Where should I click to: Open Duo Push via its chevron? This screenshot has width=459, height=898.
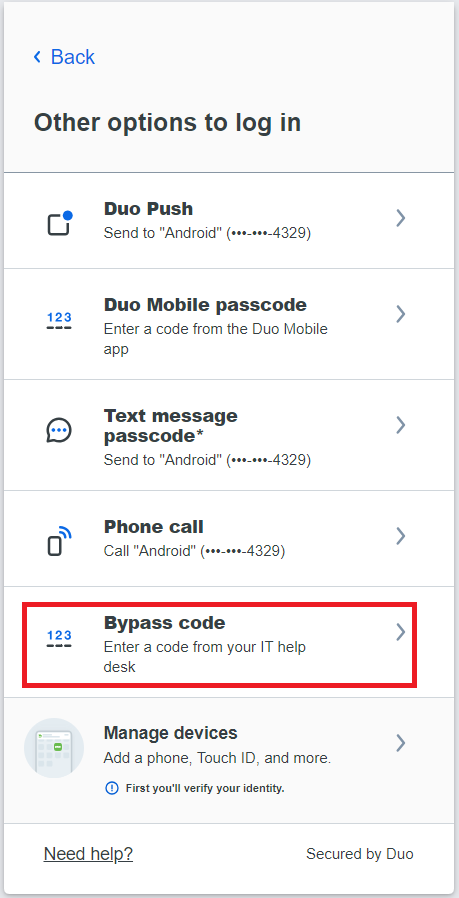401,218
